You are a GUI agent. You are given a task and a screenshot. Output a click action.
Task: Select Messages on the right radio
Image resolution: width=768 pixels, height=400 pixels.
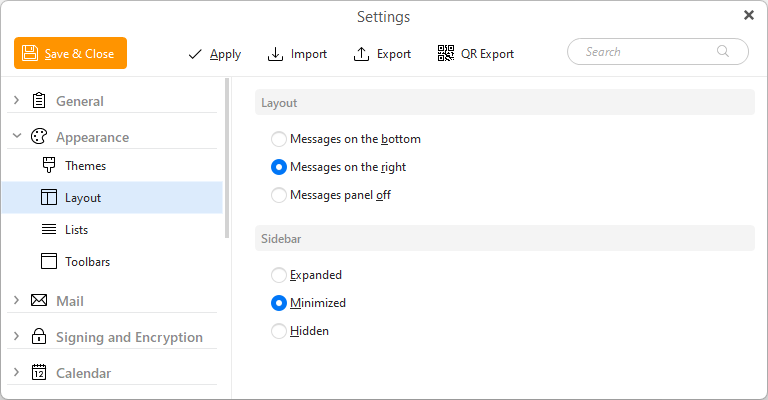tap(279, 167)
